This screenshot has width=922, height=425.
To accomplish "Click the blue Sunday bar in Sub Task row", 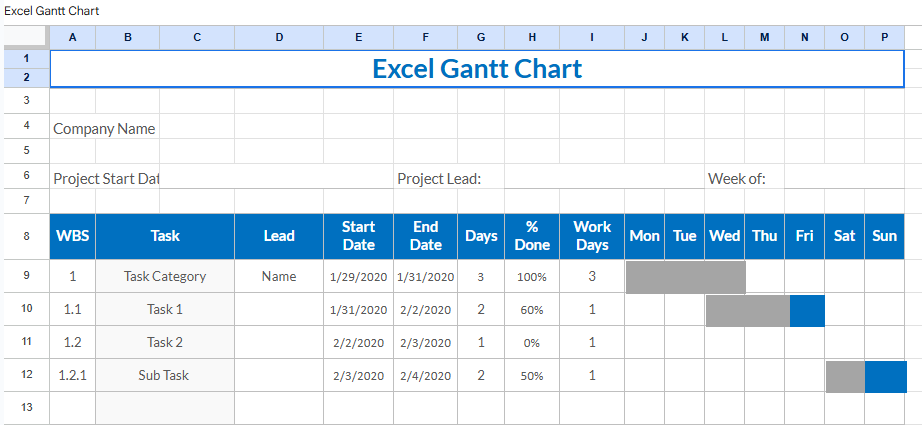I will coord(884,377).
